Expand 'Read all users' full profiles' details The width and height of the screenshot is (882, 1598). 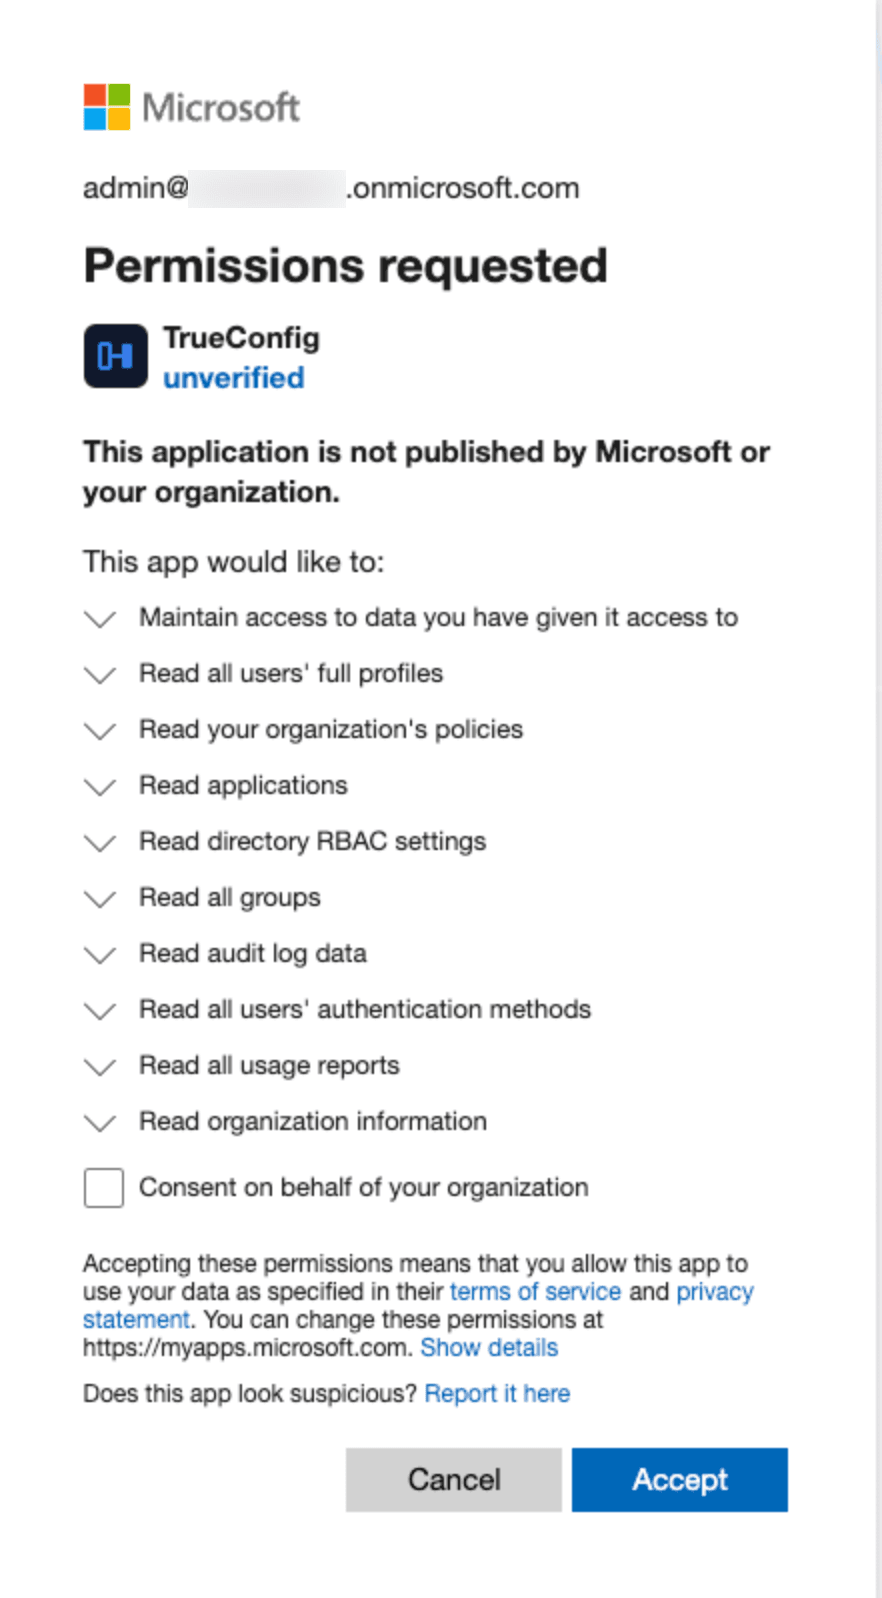(x=99, y=675)
